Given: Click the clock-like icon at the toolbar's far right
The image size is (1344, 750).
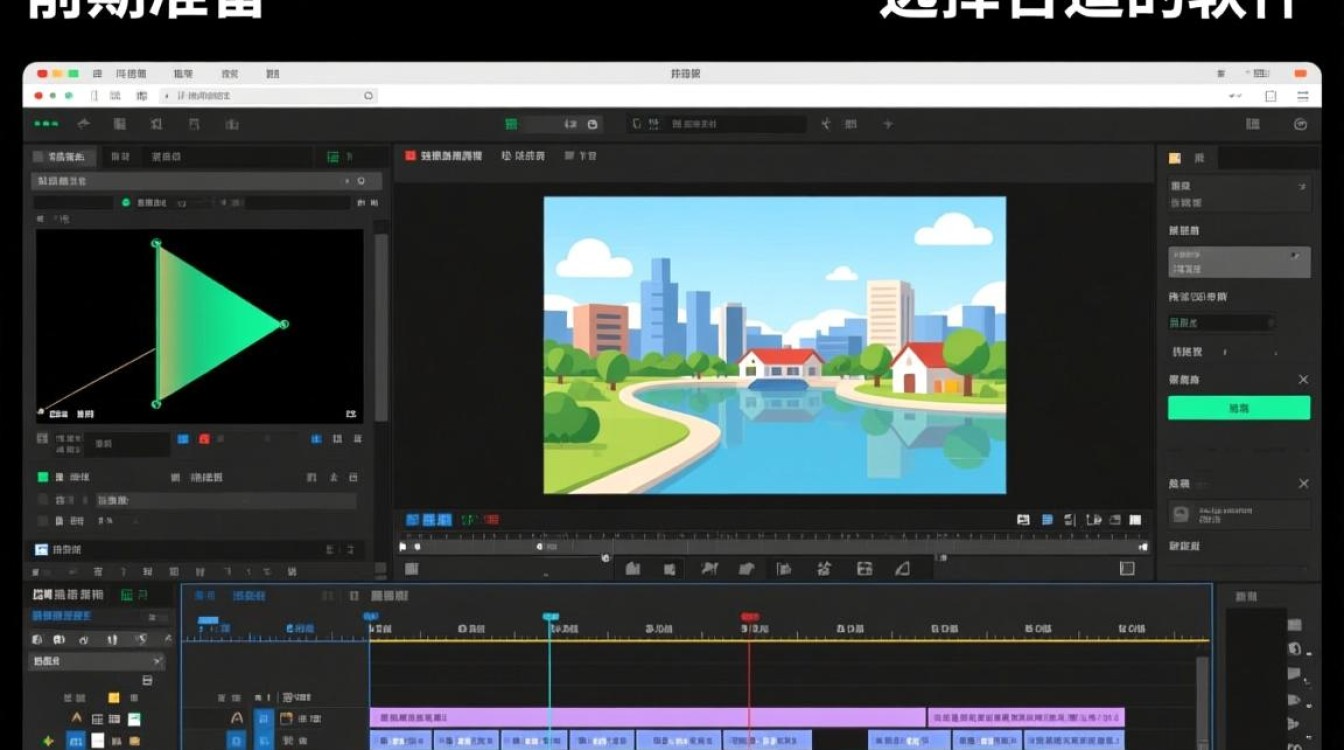Looking at the screenshot, I should click(x=1300, y=124).
